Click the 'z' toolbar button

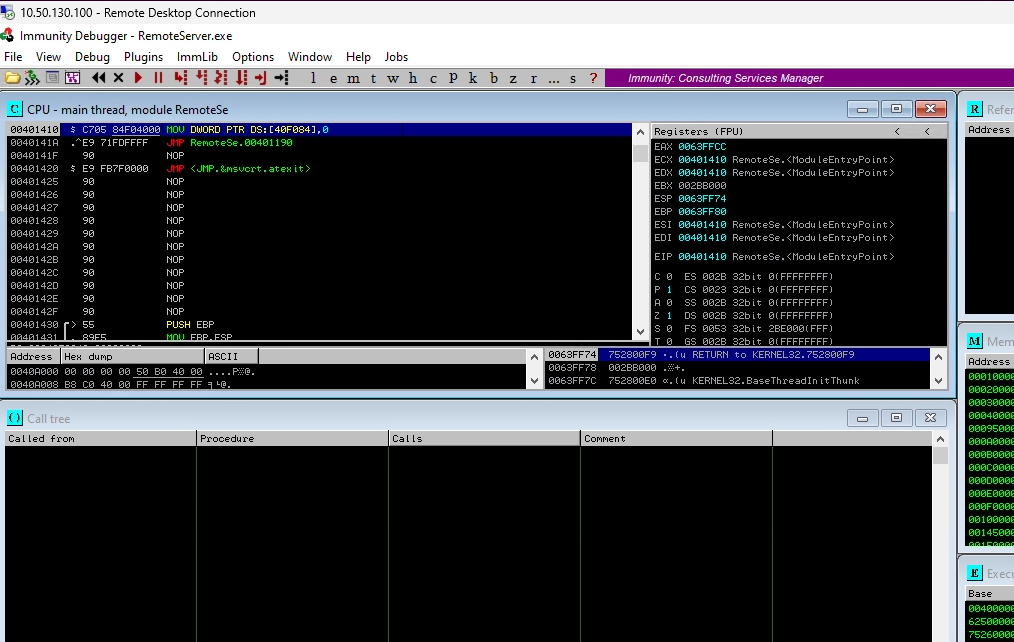coord(513,78)
